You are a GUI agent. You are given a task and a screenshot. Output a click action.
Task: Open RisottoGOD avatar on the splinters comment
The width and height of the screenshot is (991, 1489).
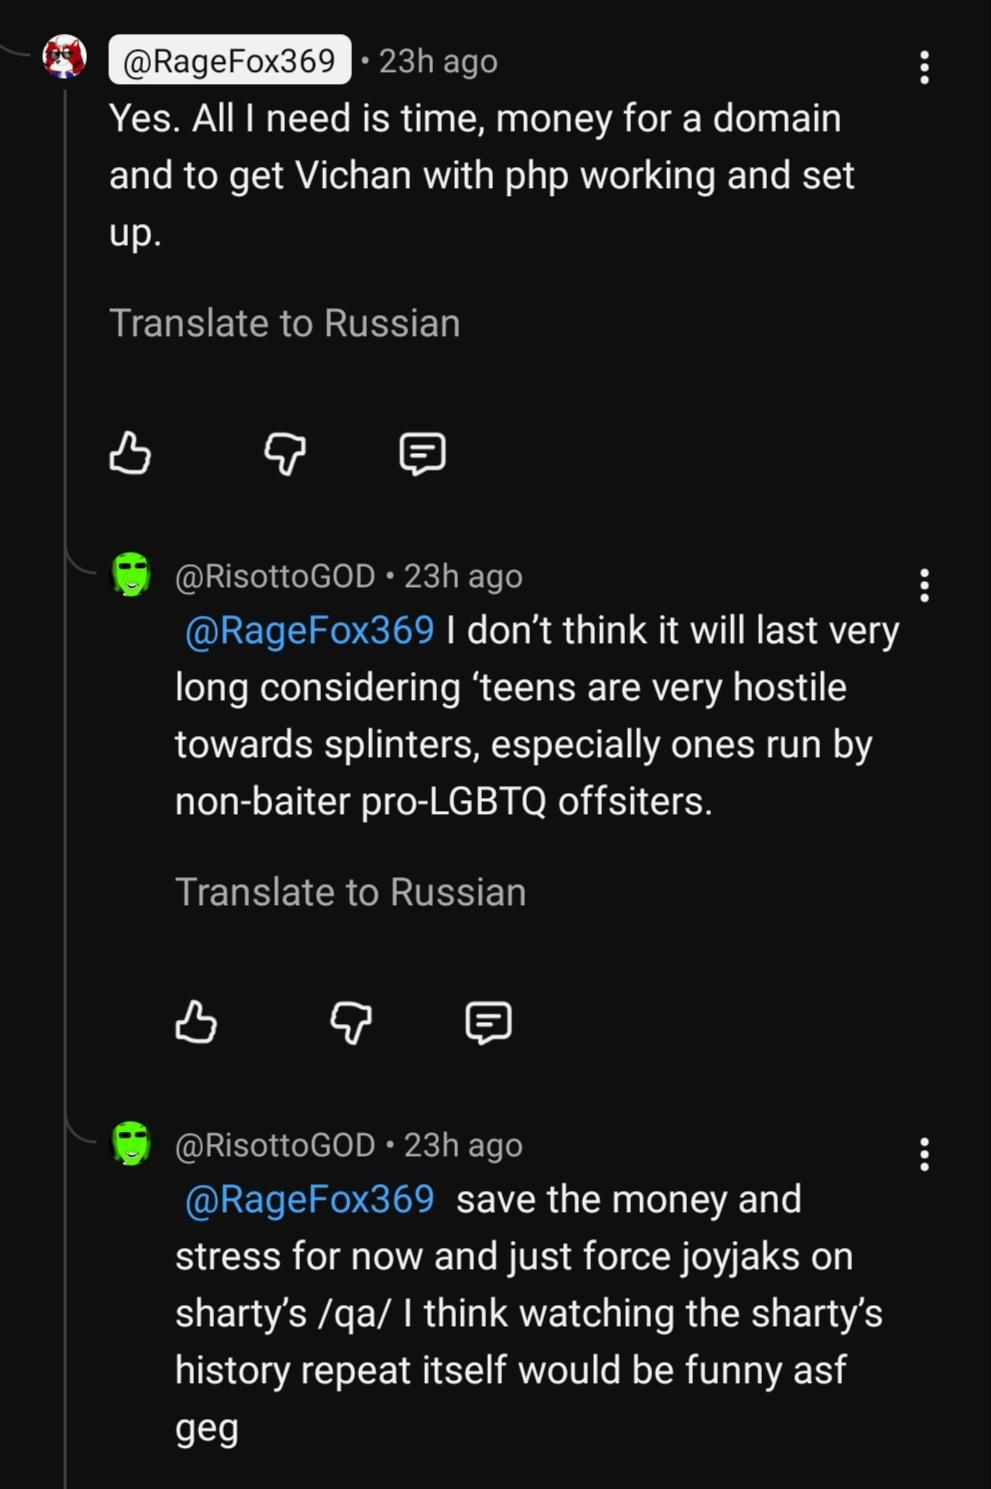click(x=131, y=575)
